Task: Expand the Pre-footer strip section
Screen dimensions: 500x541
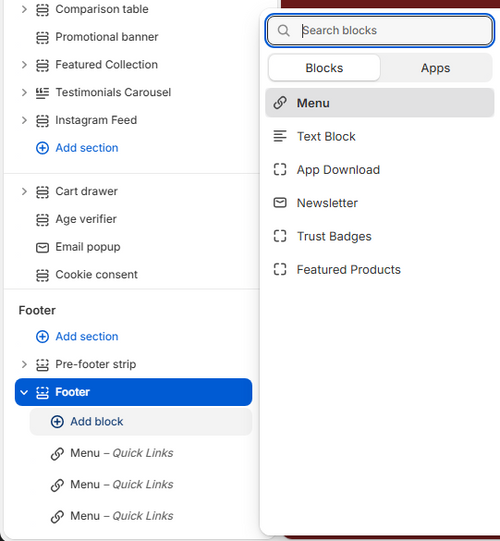Action: pyautogui.click(x=24, y=364)
